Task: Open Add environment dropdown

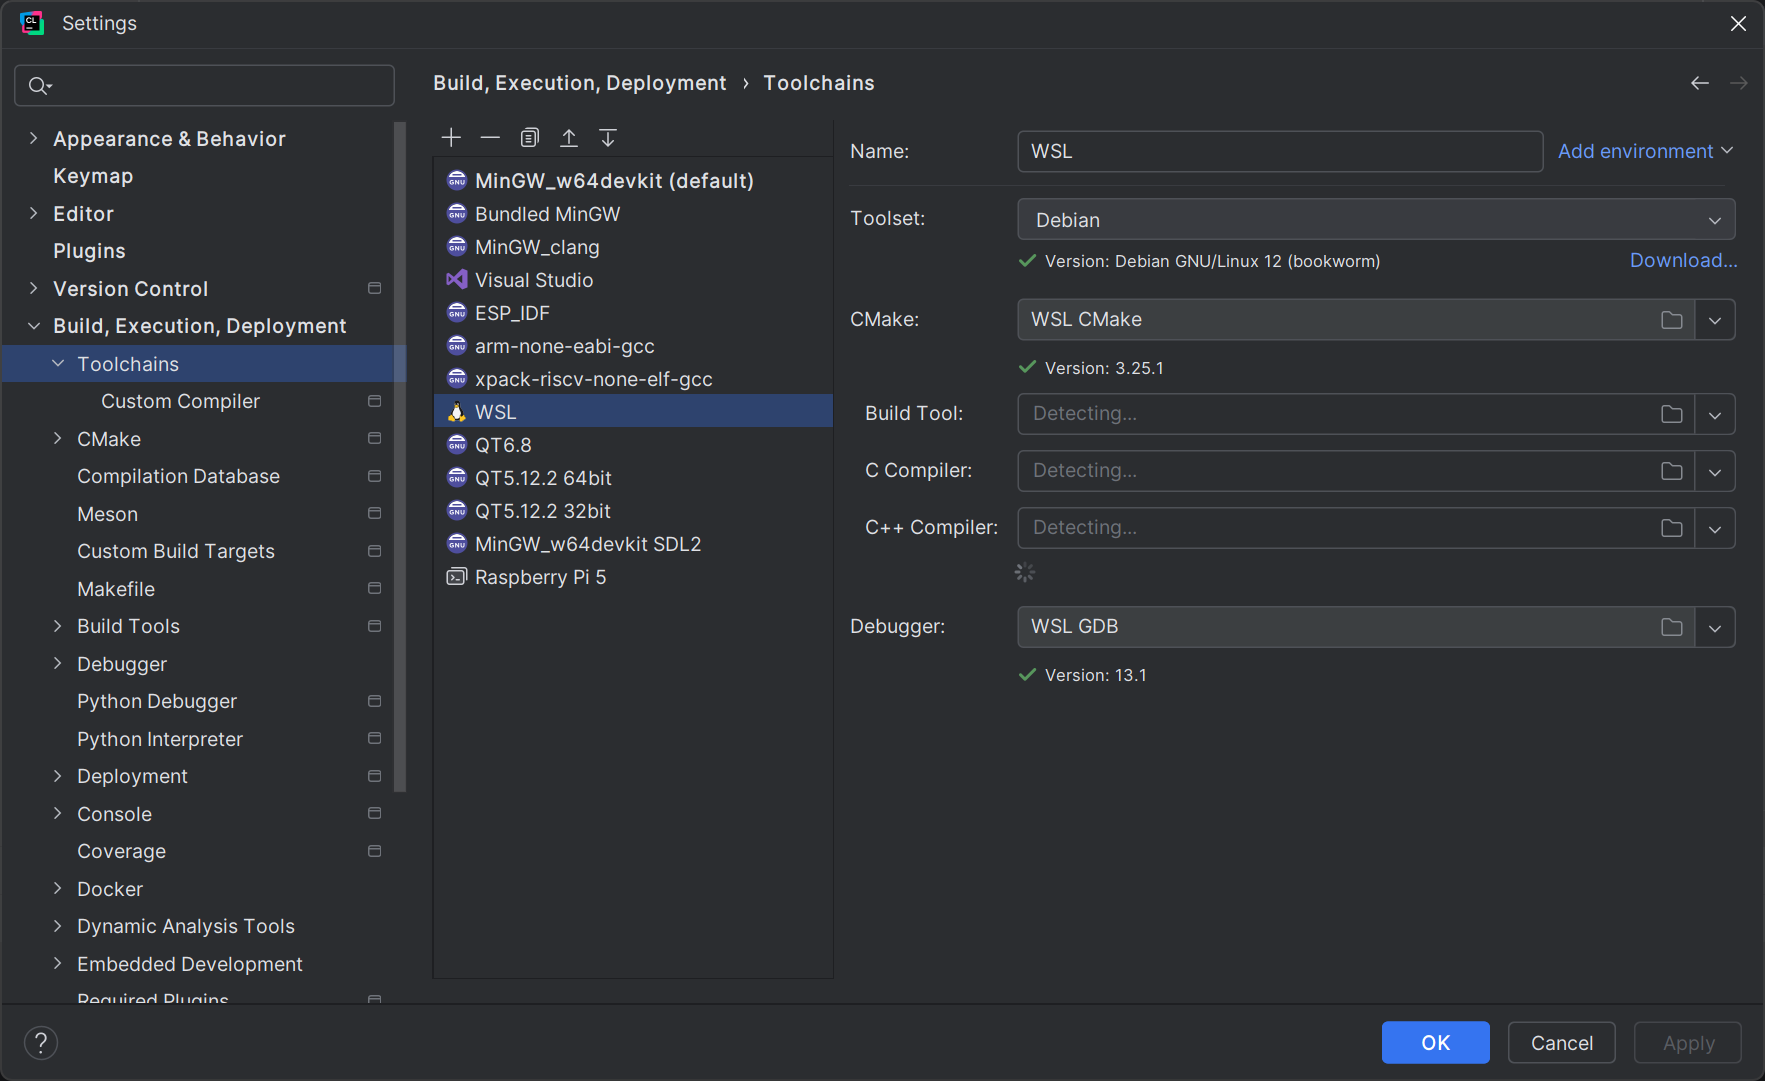Action: 1645,151
